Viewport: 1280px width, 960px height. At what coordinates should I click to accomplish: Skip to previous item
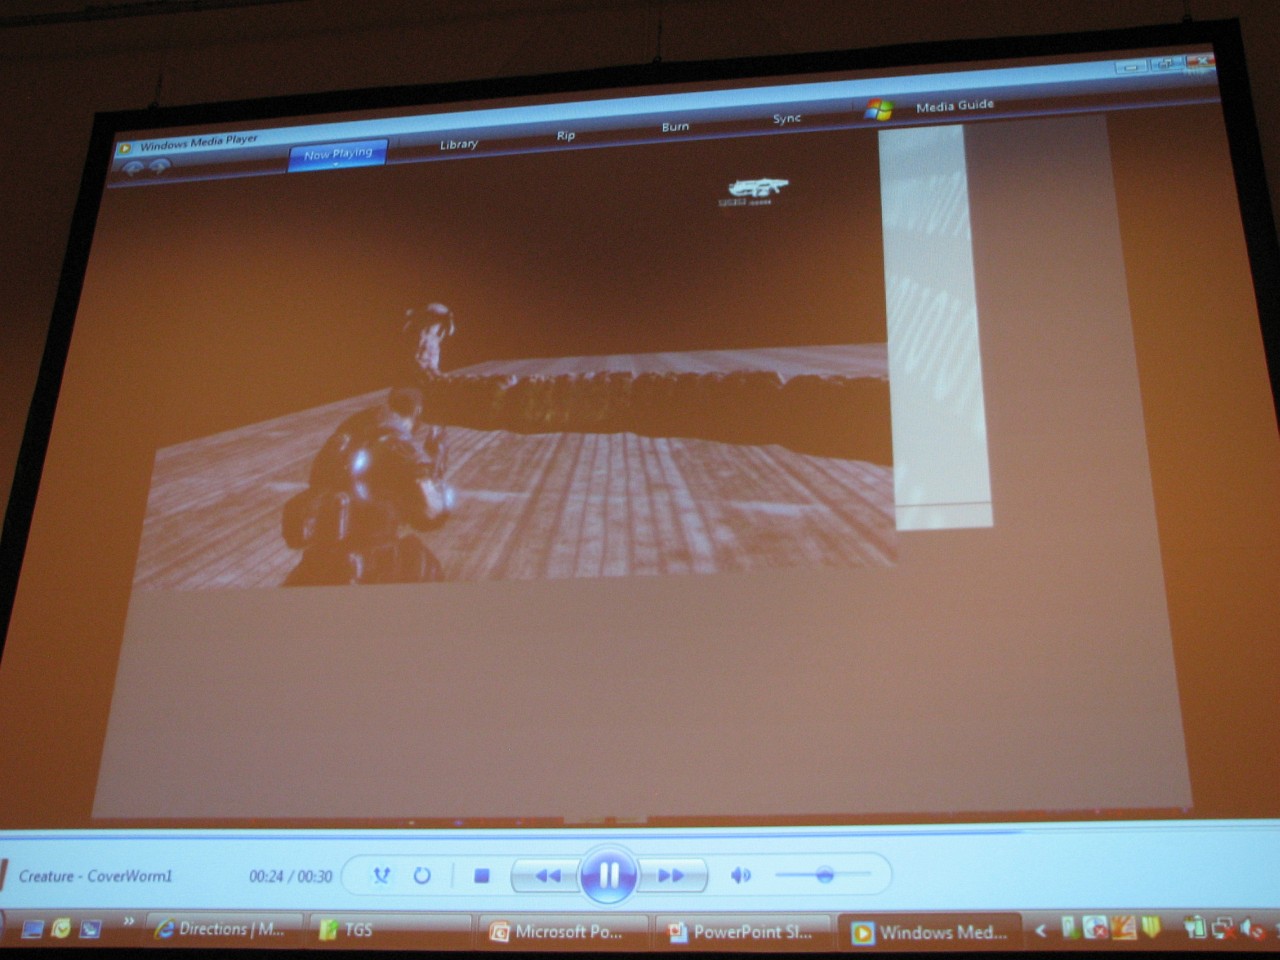click(546, 876)
